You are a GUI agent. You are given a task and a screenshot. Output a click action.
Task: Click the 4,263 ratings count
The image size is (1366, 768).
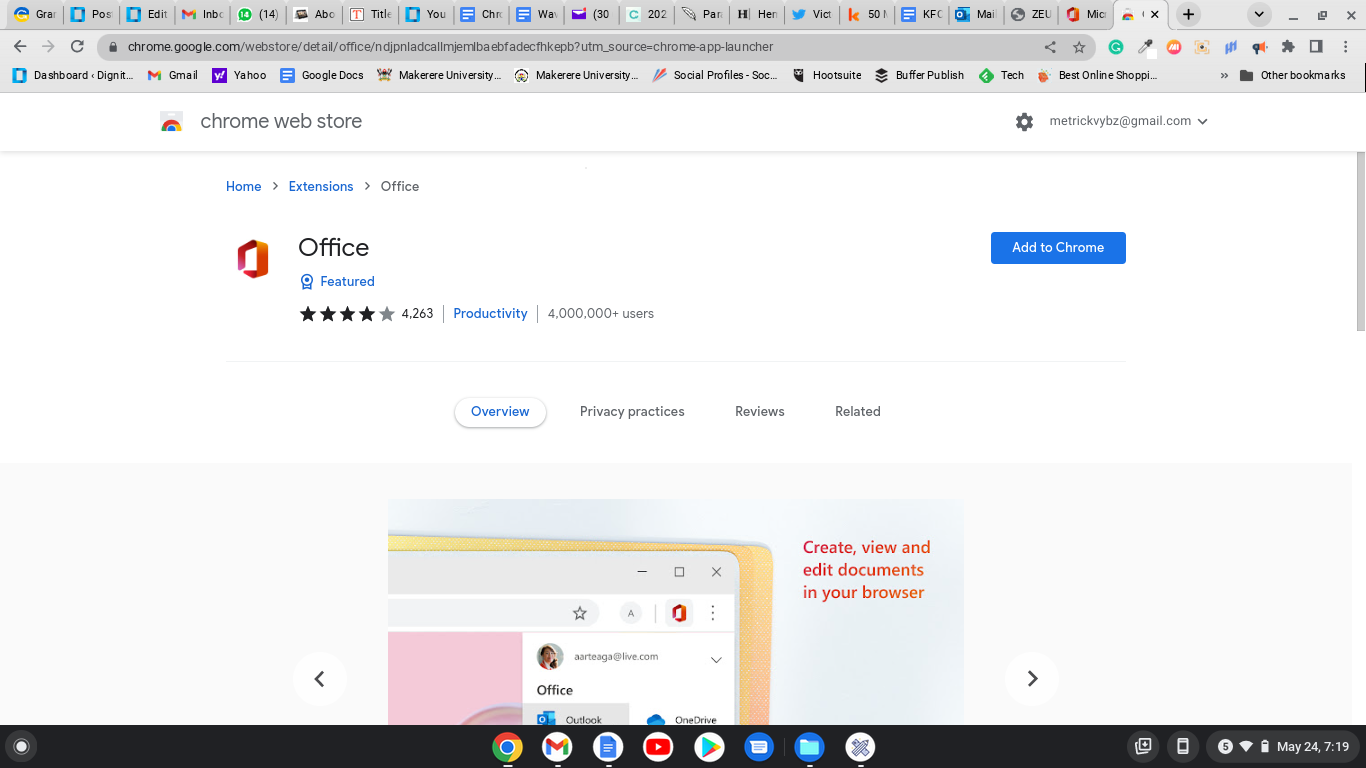[x=417, y=314]
